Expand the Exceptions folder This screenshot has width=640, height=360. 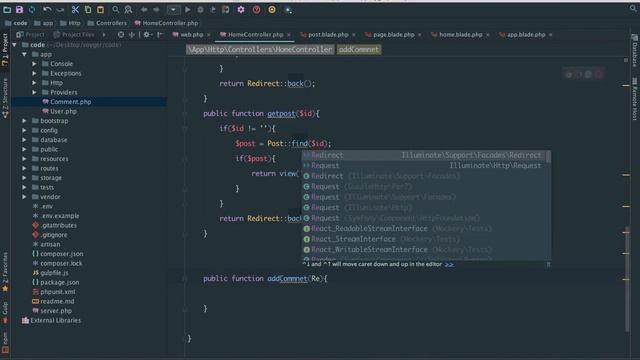tap(34, 73)
